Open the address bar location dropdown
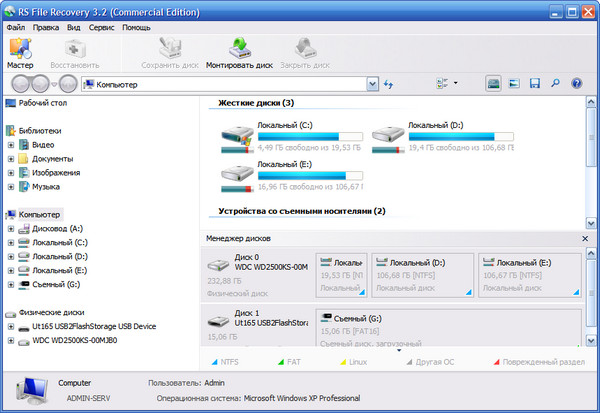Screen dimensions: 600x413 (370, 84)
